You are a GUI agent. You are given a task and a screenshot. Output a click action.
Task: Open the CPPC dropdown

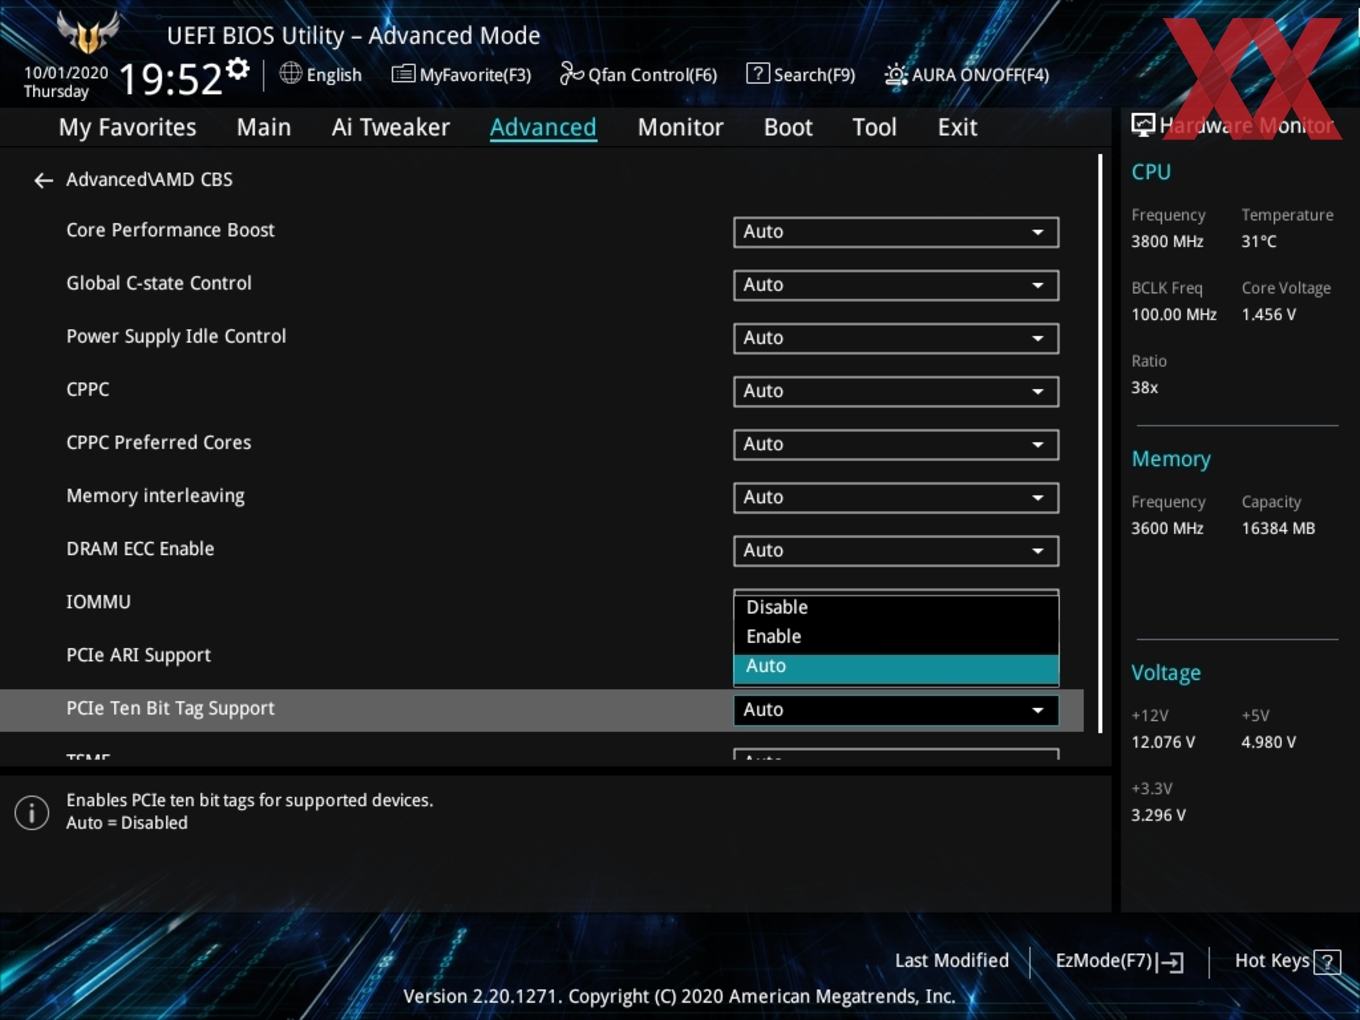896,391
